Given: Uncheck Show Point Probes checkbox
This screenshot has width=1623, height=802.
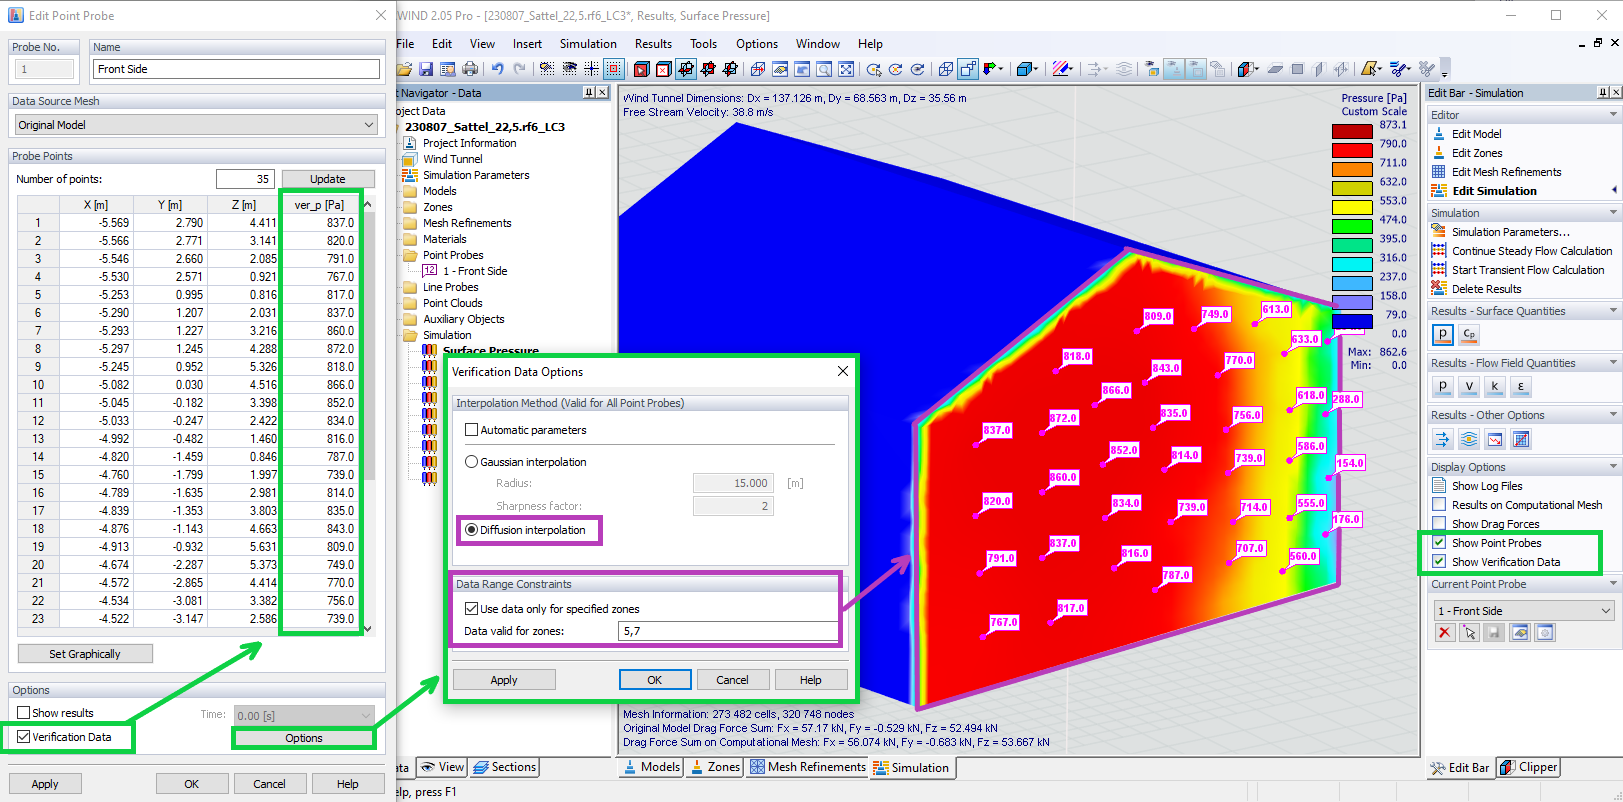Looking at the screenshot, I should click(1439, 543).
